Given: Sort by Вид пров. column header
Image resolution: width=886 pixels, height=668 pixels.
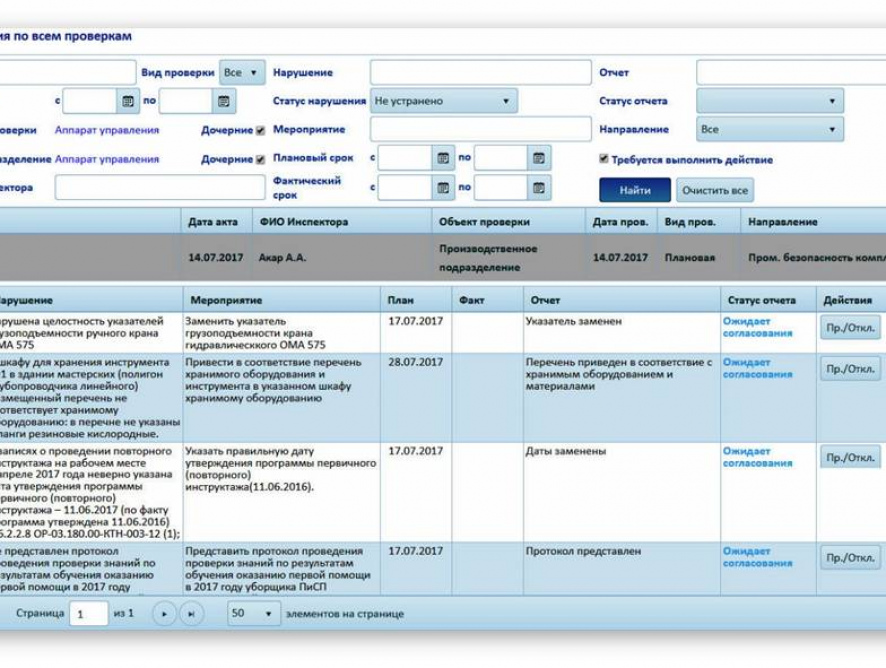Looking at the screenshot, I should tap(699, 222).
